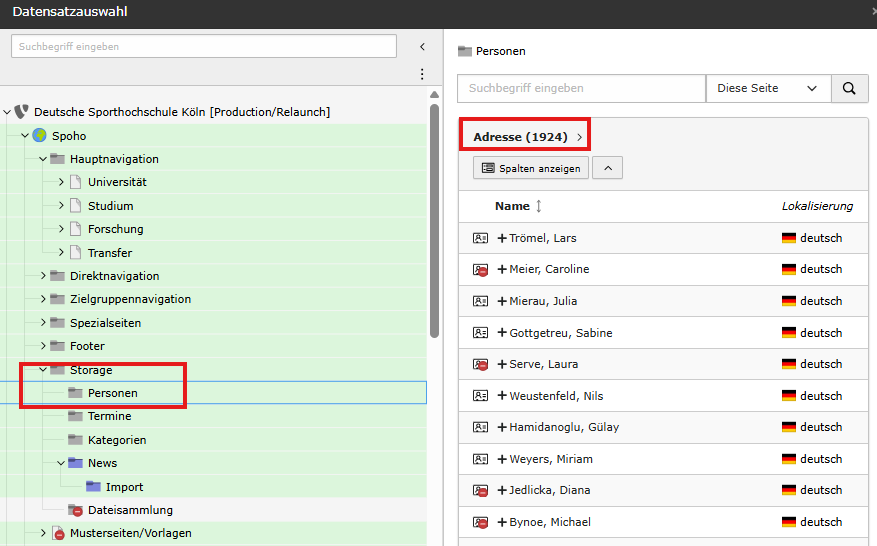Image resolution: width=877 pixels, height=546 pixels.
Task: Click the Dateisammlung folder icon
Action: (x=76, y=510)
